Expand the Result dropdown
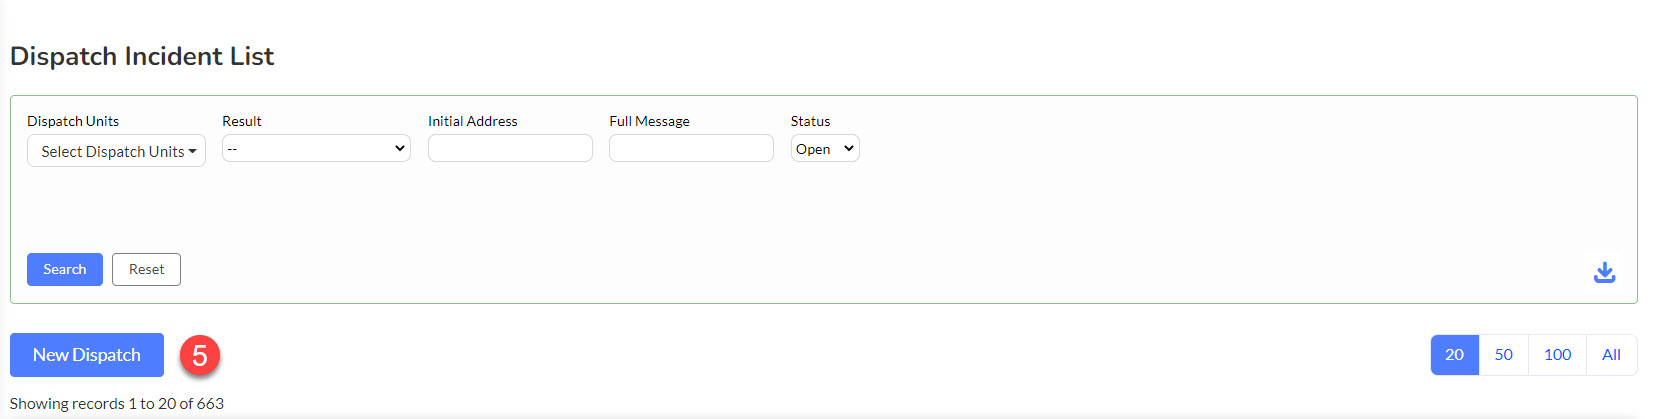Image resolution: width=1653 pixels, height=419 pixels. 316,148
